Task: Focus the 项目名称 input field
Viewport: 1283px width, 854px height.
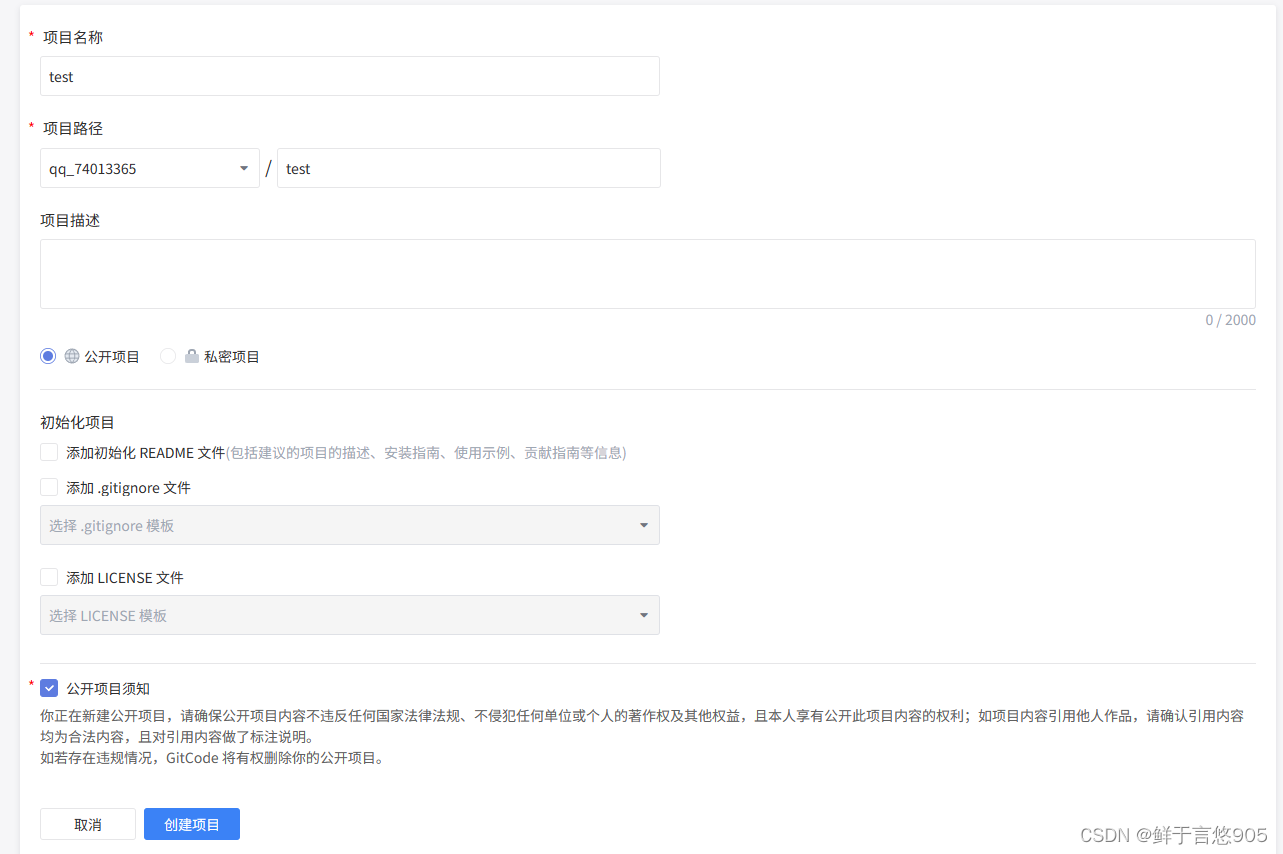Action: point(350,76)
